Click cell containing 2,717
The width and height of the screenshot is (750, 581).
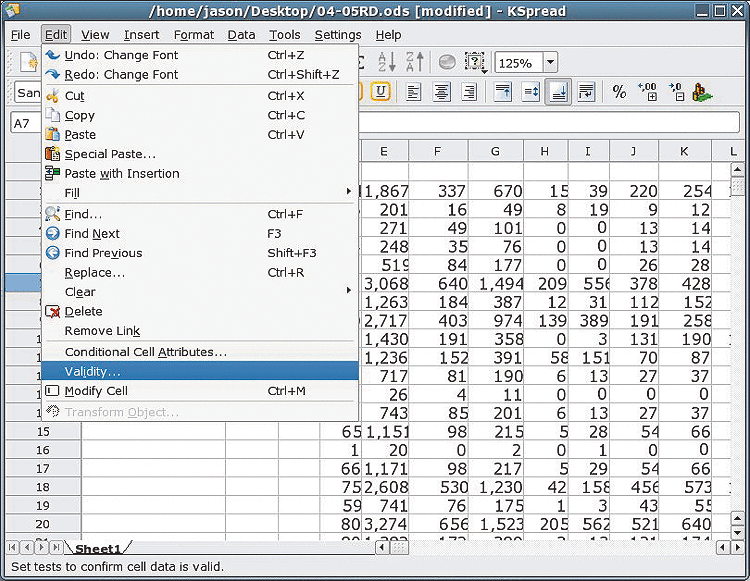coord(386,320)
